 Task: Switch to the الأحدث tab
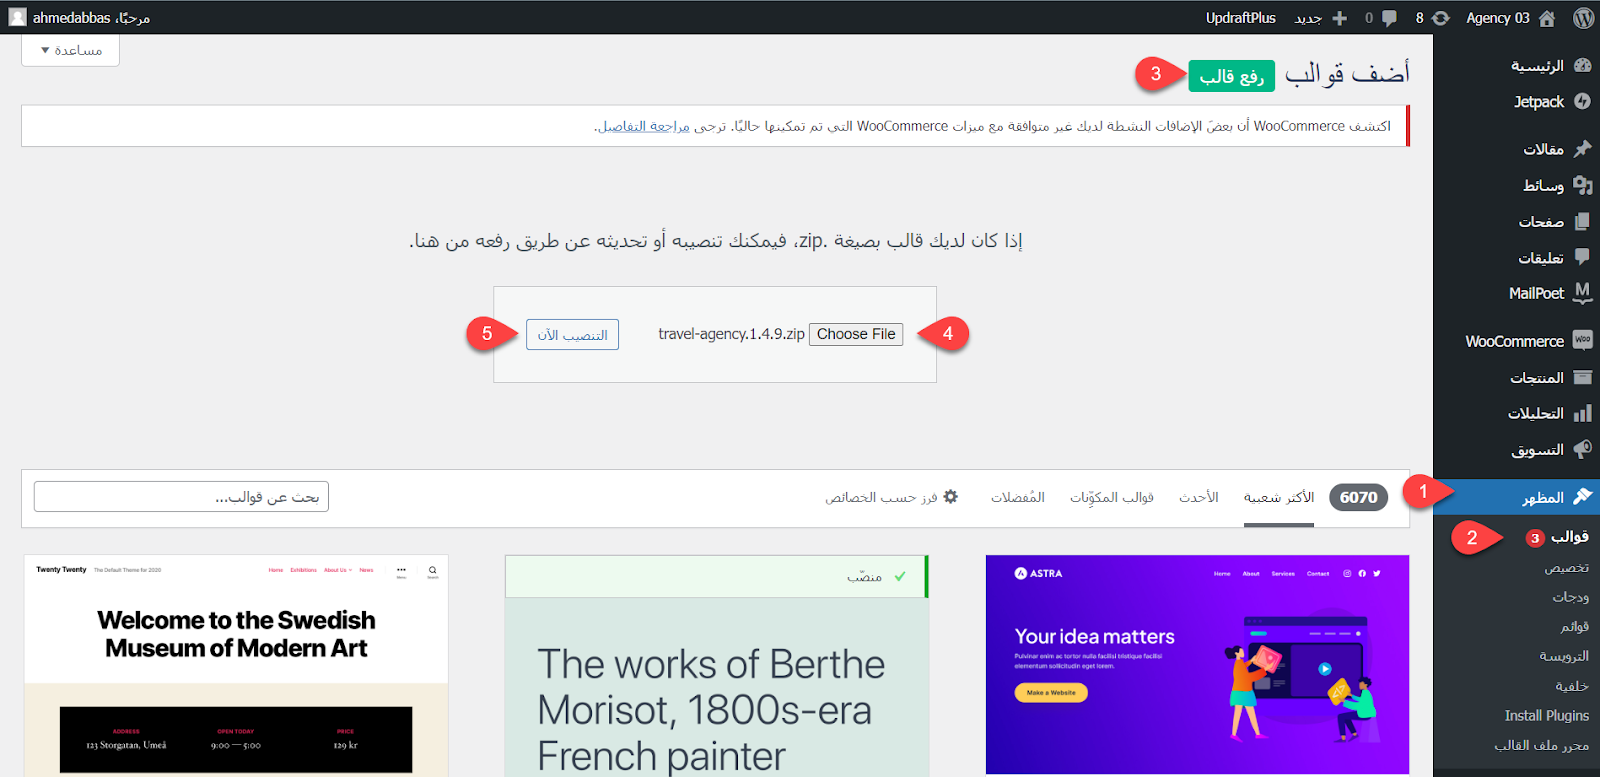pos(1198,497)
